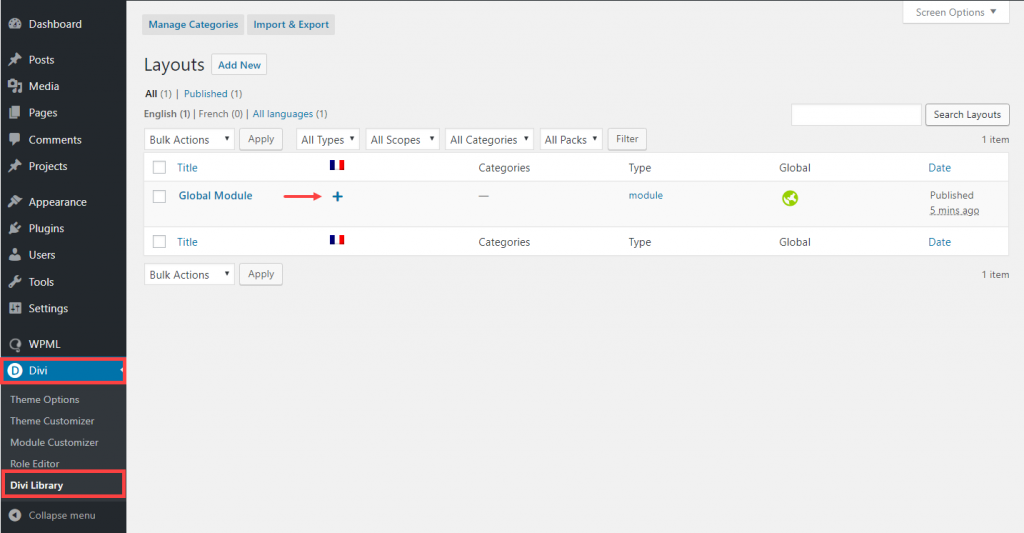Click the Divi D logo icon
The width and height of the screenshot is (1024, 533).
click(x=14, y=370)
